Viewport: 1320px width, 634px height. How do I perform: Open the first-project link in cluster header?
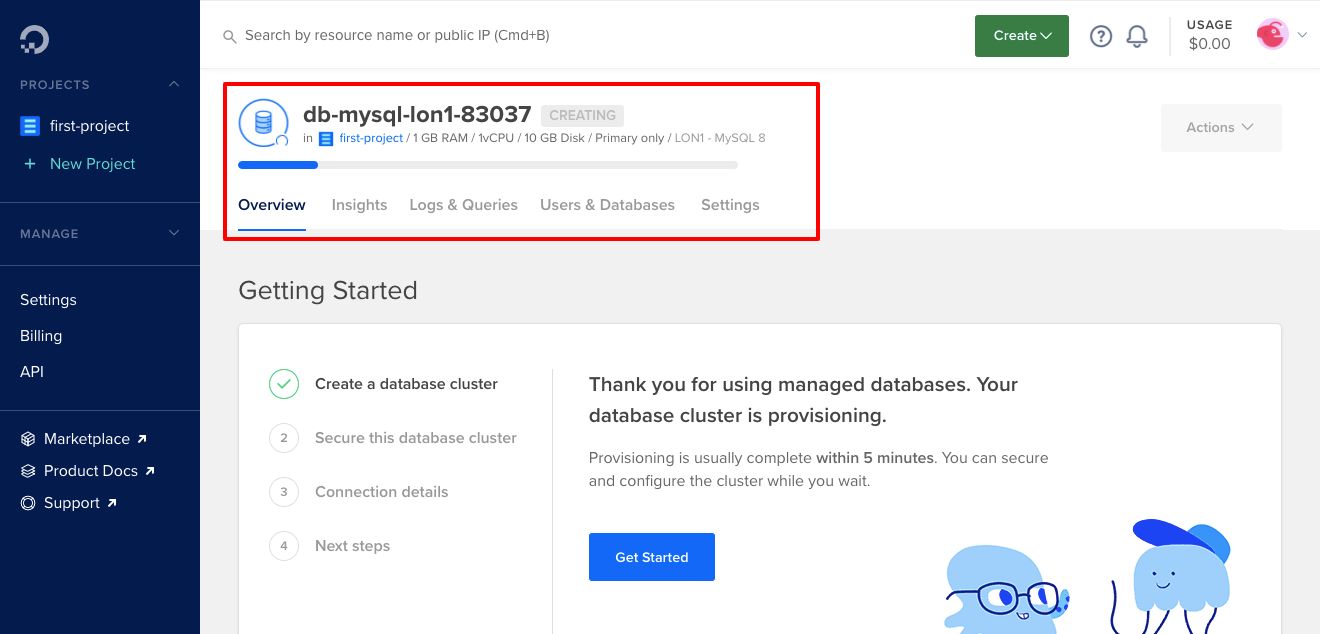pos(371,138)
